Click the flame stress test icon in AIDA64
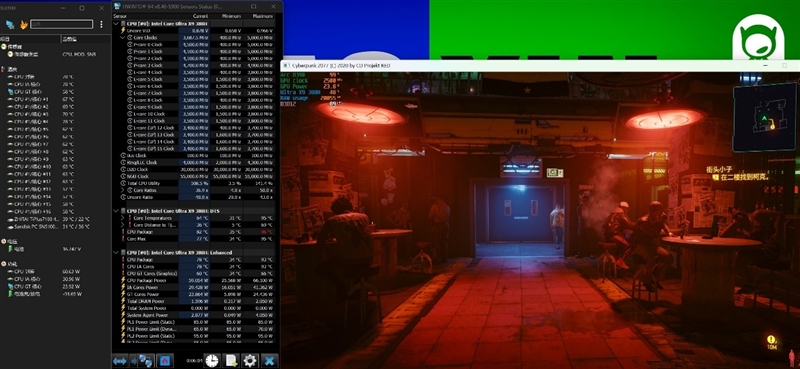This screenshot has height=369, width=800. coord(23,24)
